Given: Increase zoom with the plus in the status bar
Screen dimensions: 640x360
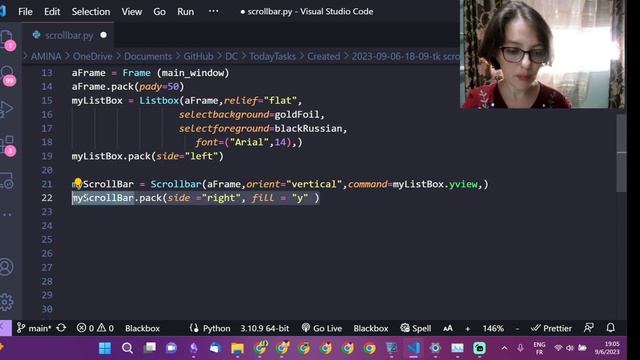Looking at the screenshot, I should pos(468,328).
